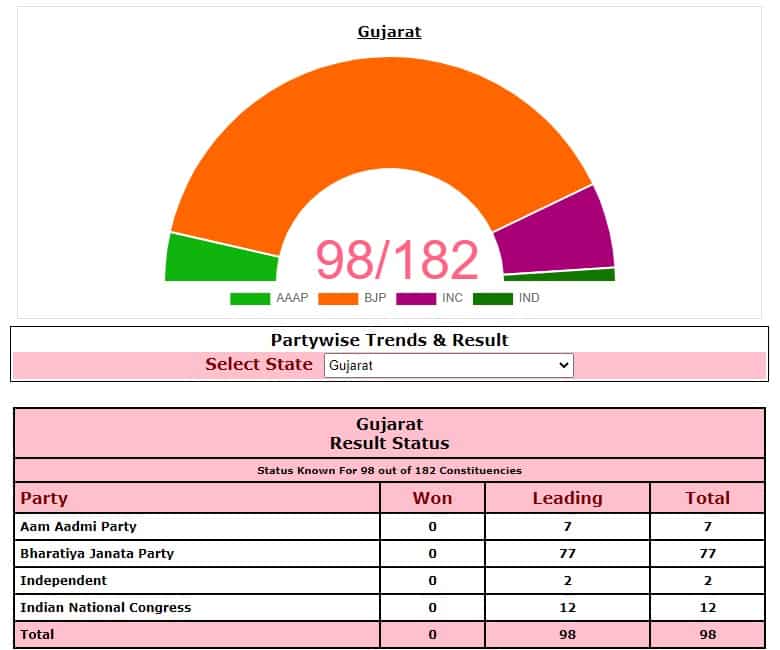Select the Indian National Congress row name
780x650 pixels.
[x=105, y=608]
